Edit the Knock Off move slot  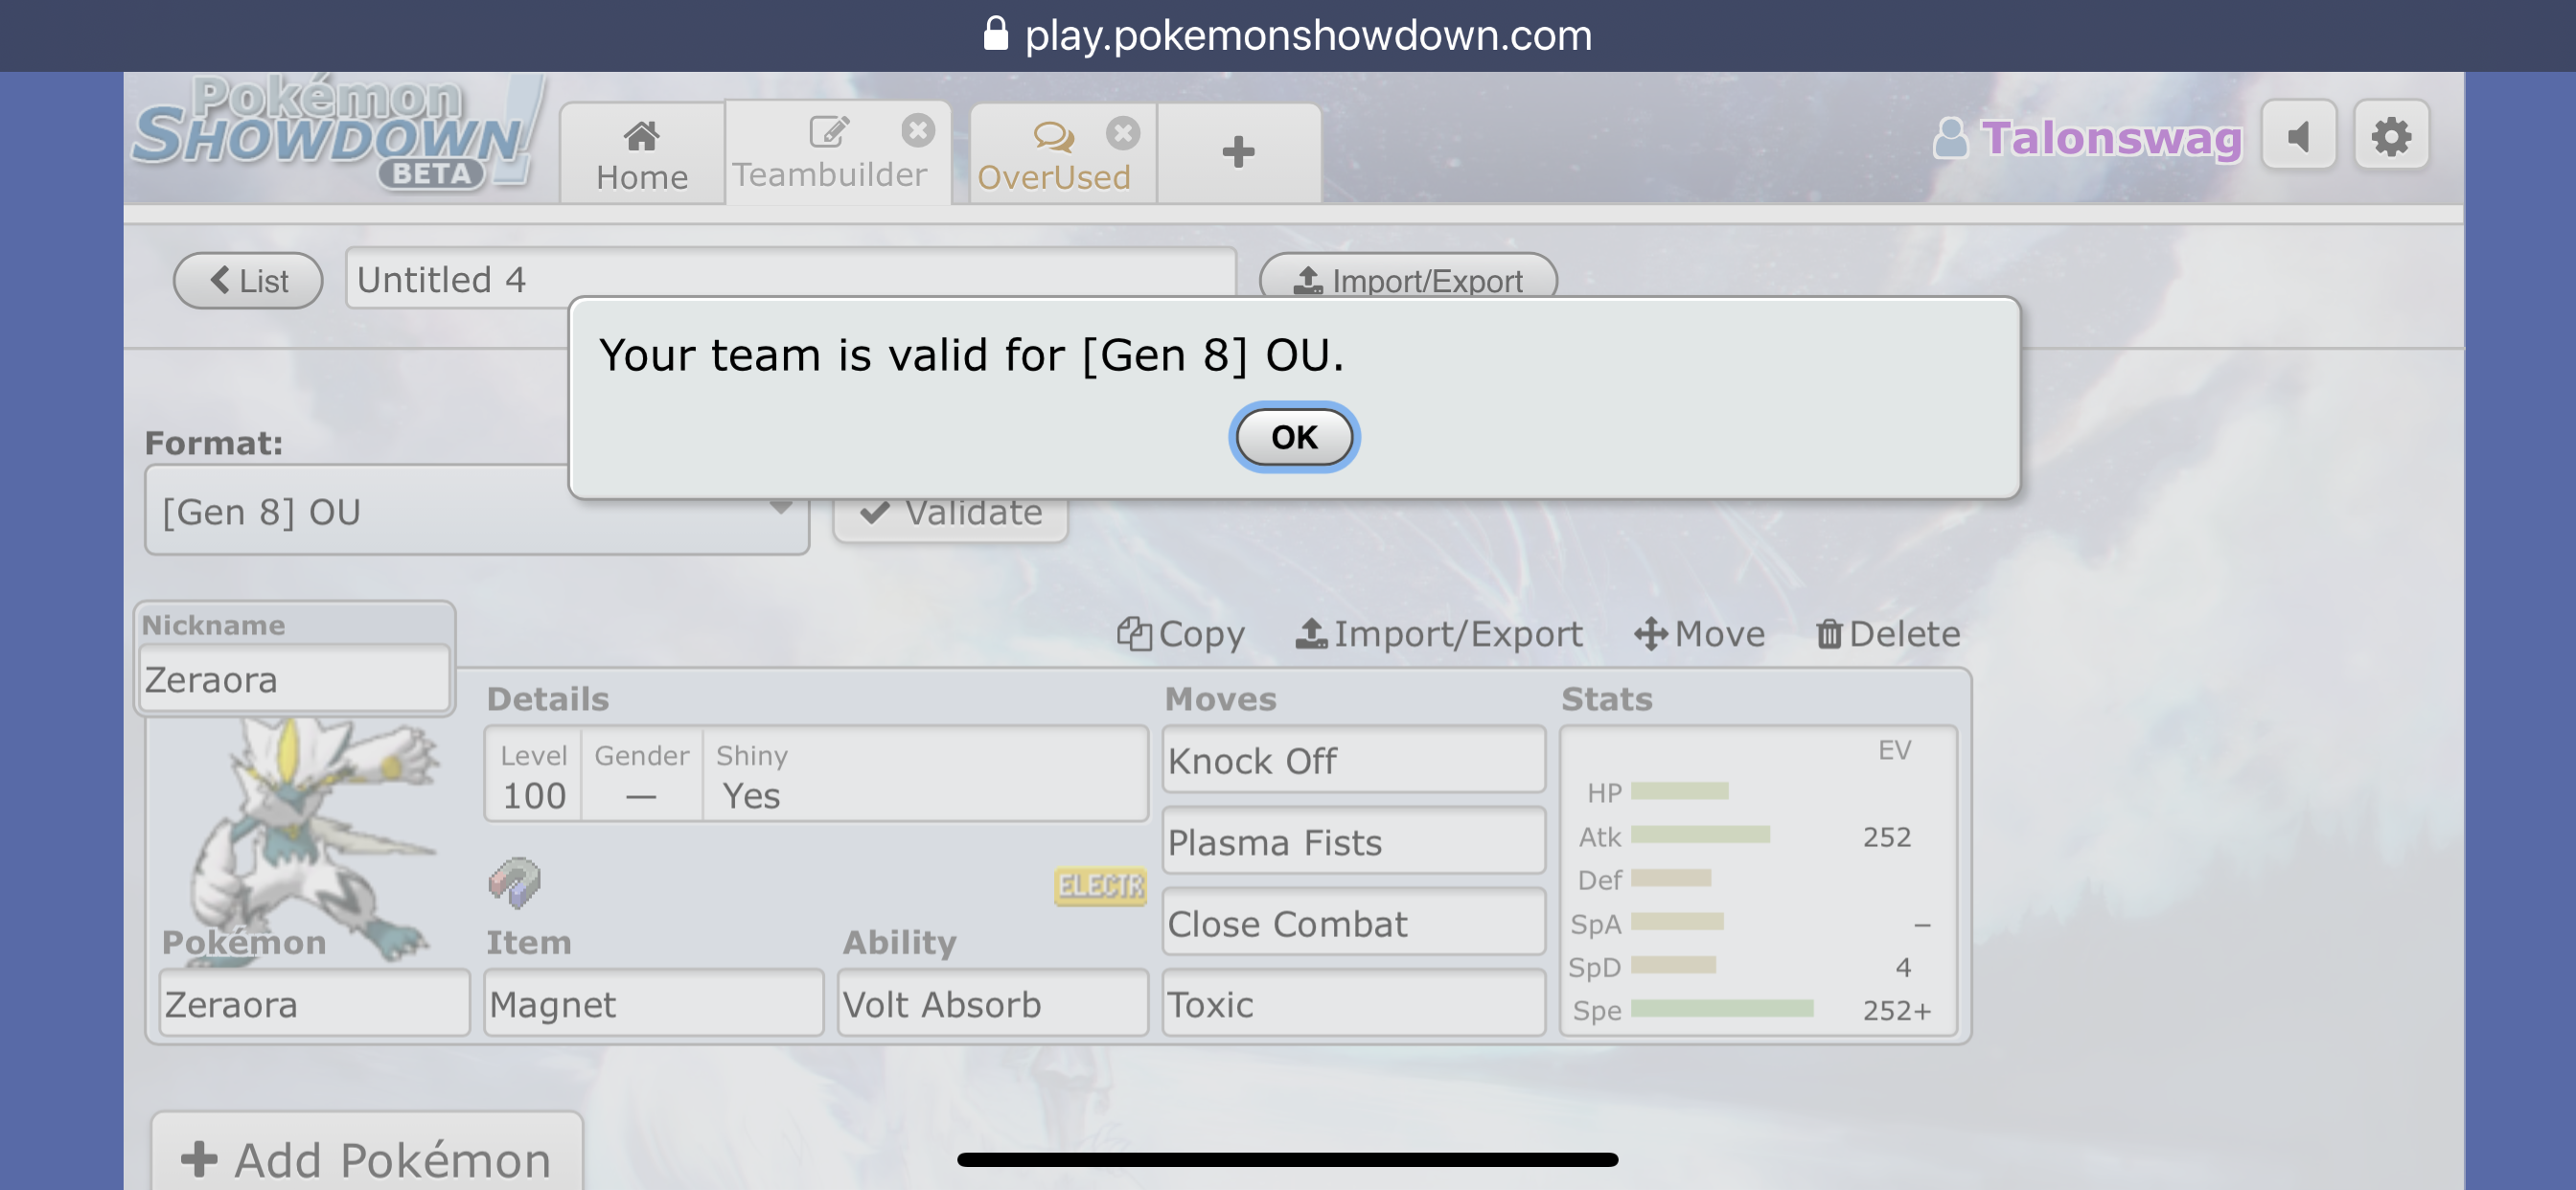pyautogui.click(x=1353, y=760)
